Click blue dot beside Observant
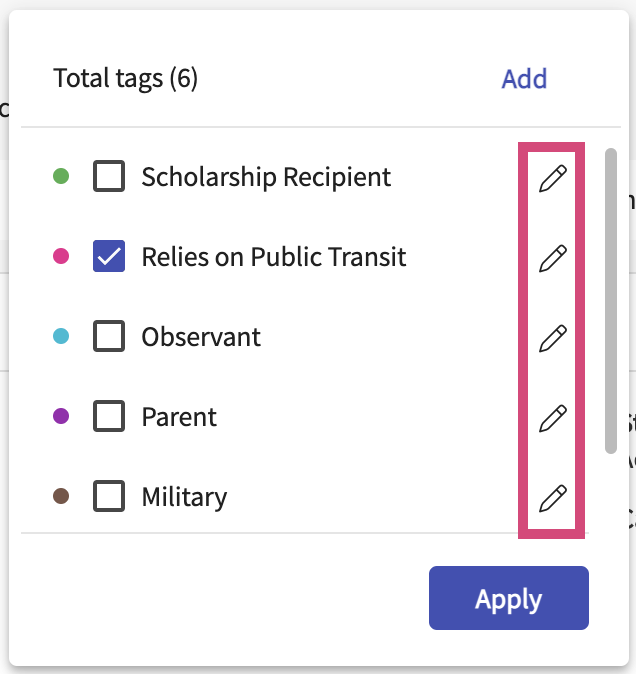 [x=61, y=336]
